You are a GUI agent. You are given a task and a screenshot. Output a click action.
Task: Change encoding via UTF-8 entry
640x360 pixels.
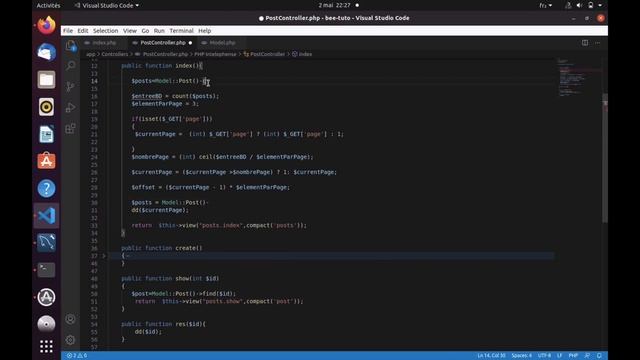(x=544, y=356)
